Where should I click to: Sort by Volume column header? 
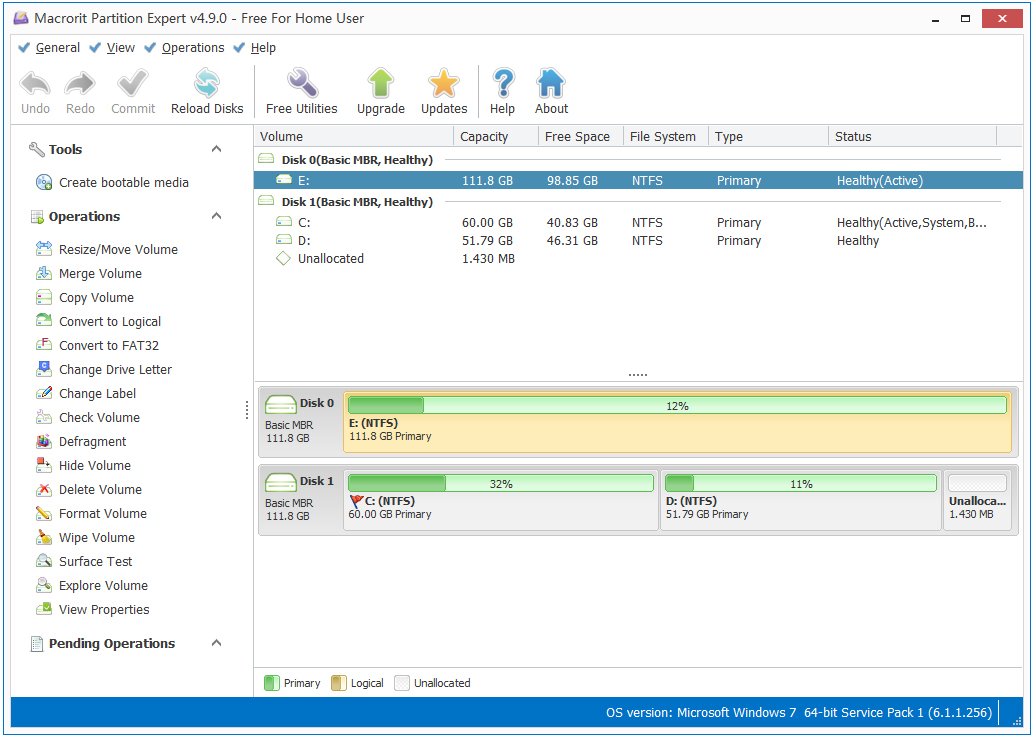click(x=354, y=136)
